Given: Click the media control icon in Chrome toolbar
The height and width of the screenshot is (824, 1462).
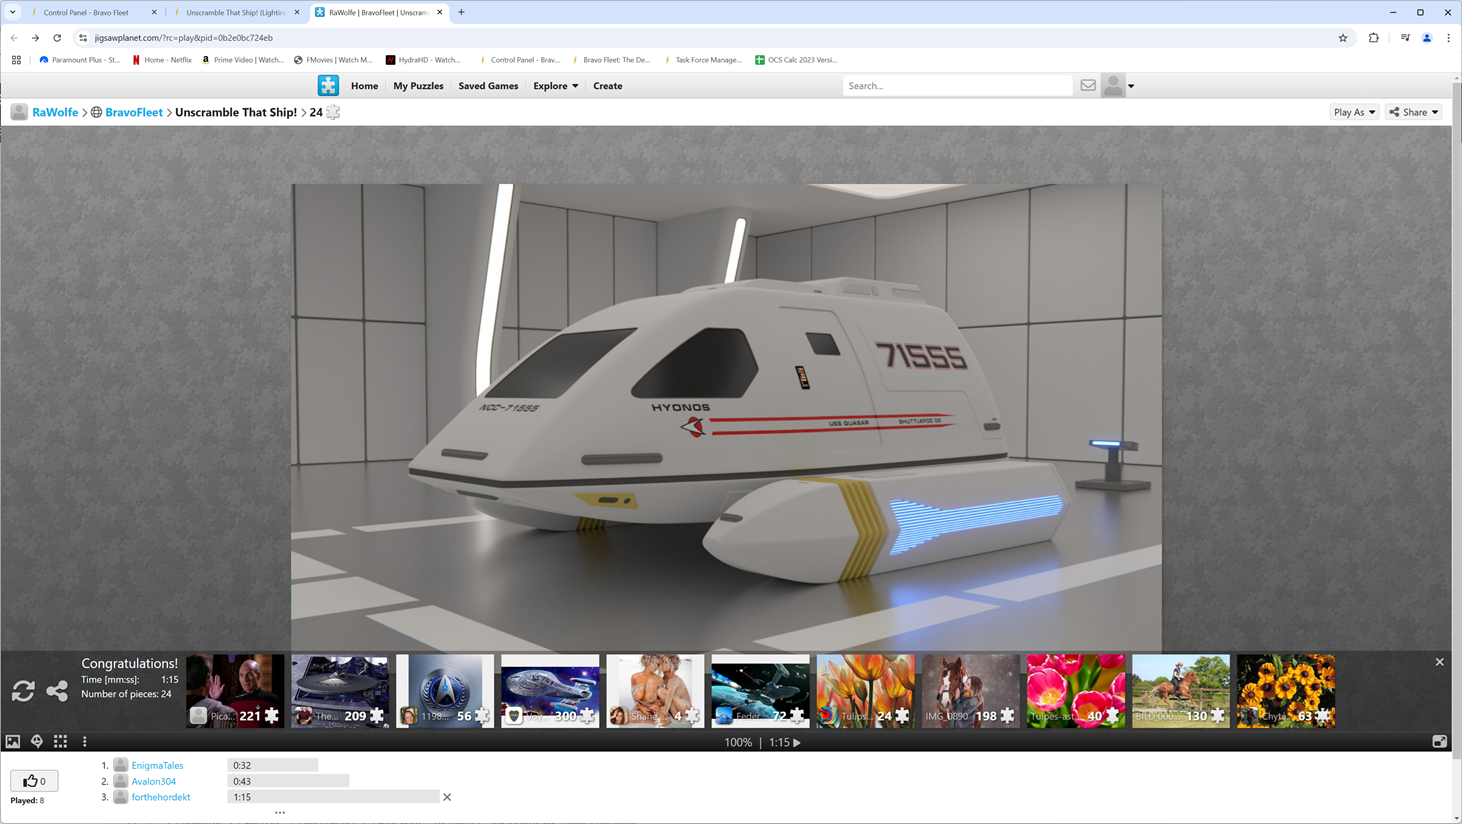Looking at the screenshot, I should pyautogui.click(x=1405, y=38).
